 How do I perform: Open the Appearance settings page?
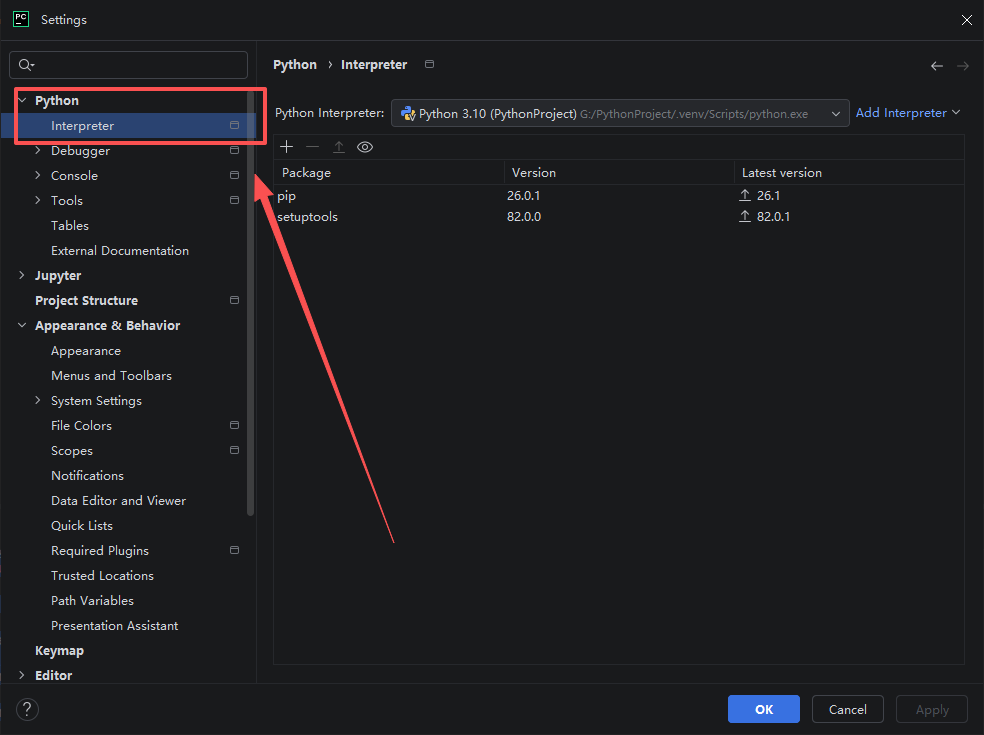[86, 351]
